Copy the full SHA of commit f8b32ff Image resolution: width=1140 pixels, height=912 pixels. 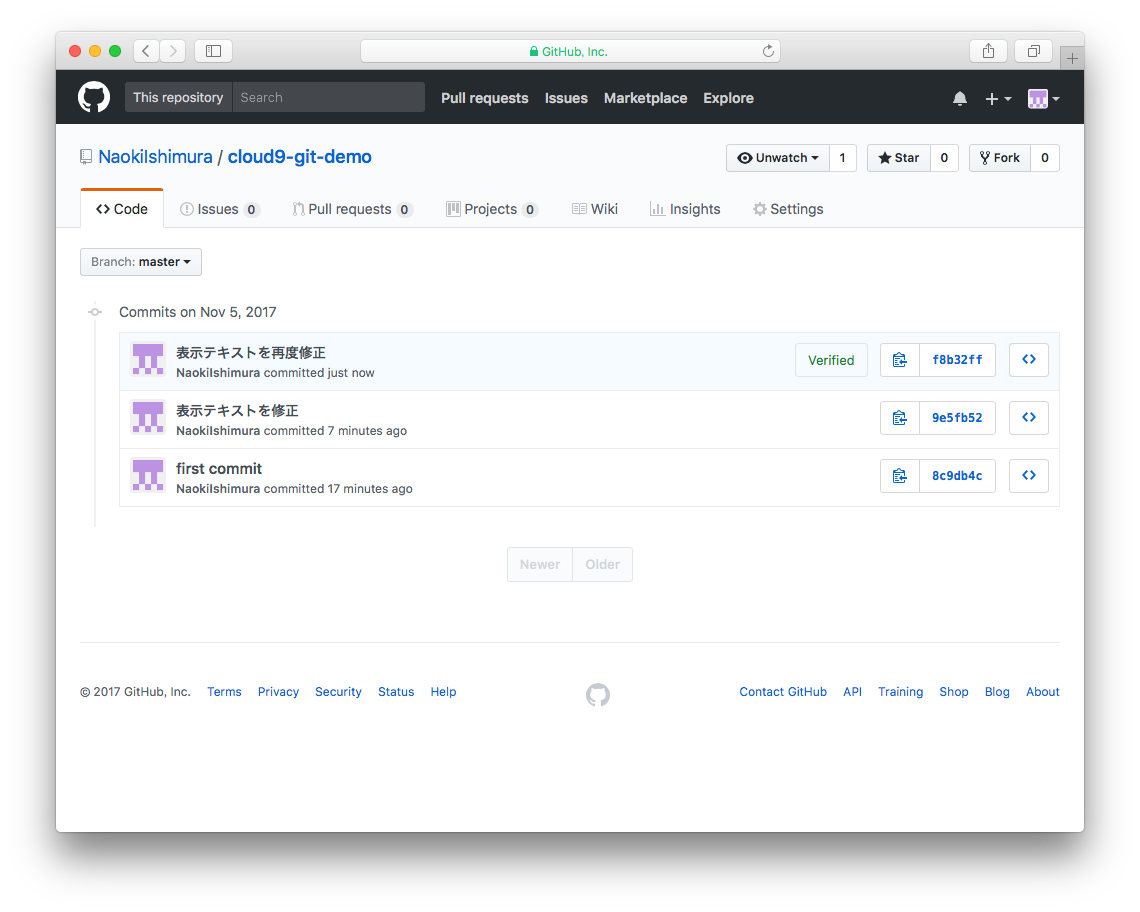(x=899, y=360)
